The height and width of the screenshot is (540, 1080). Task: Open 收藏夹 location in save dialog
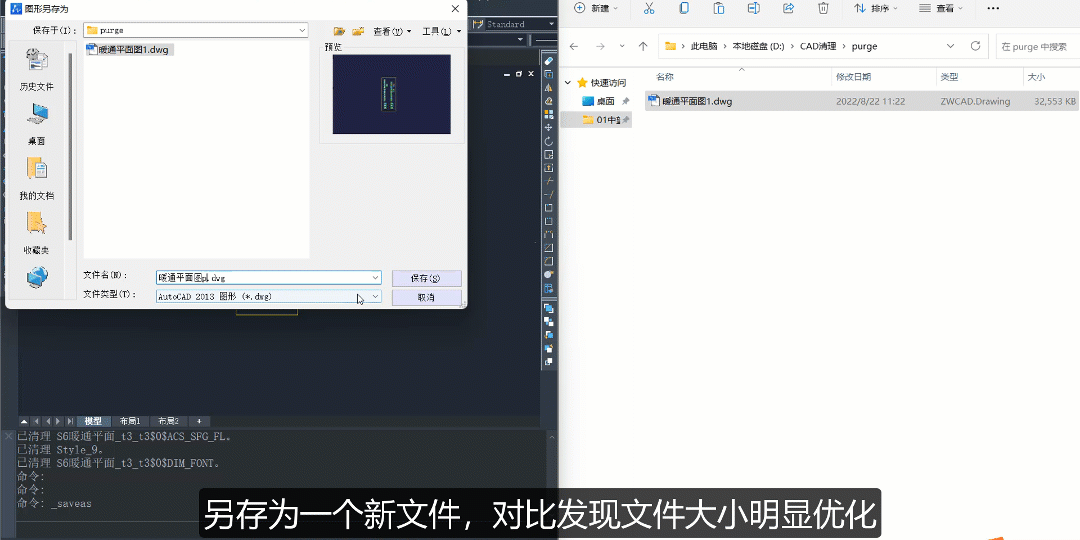click(x=37, y=233)
